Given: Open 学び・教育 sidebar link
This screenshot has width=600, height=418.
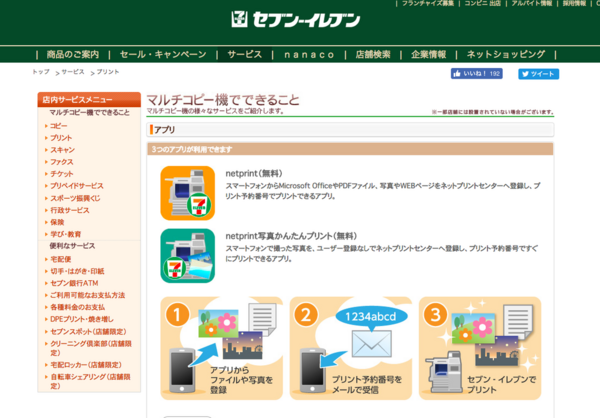Looking at the screenshot, I should pyautogui.click(x=65, y=234).
